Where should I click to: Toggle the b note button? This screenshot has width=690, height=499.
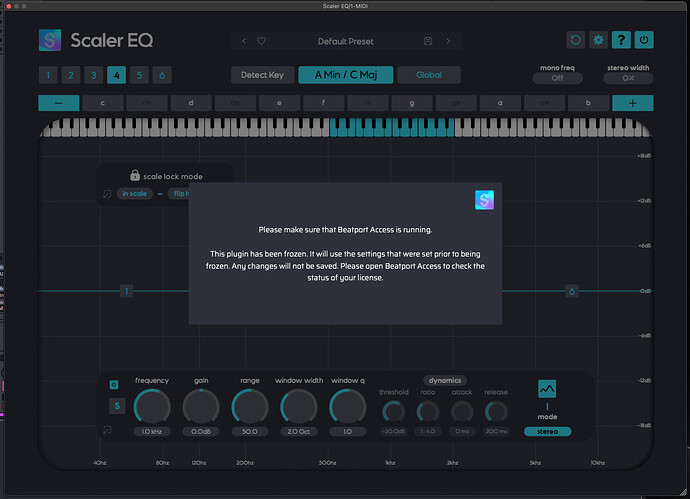[x=588, y=103]
